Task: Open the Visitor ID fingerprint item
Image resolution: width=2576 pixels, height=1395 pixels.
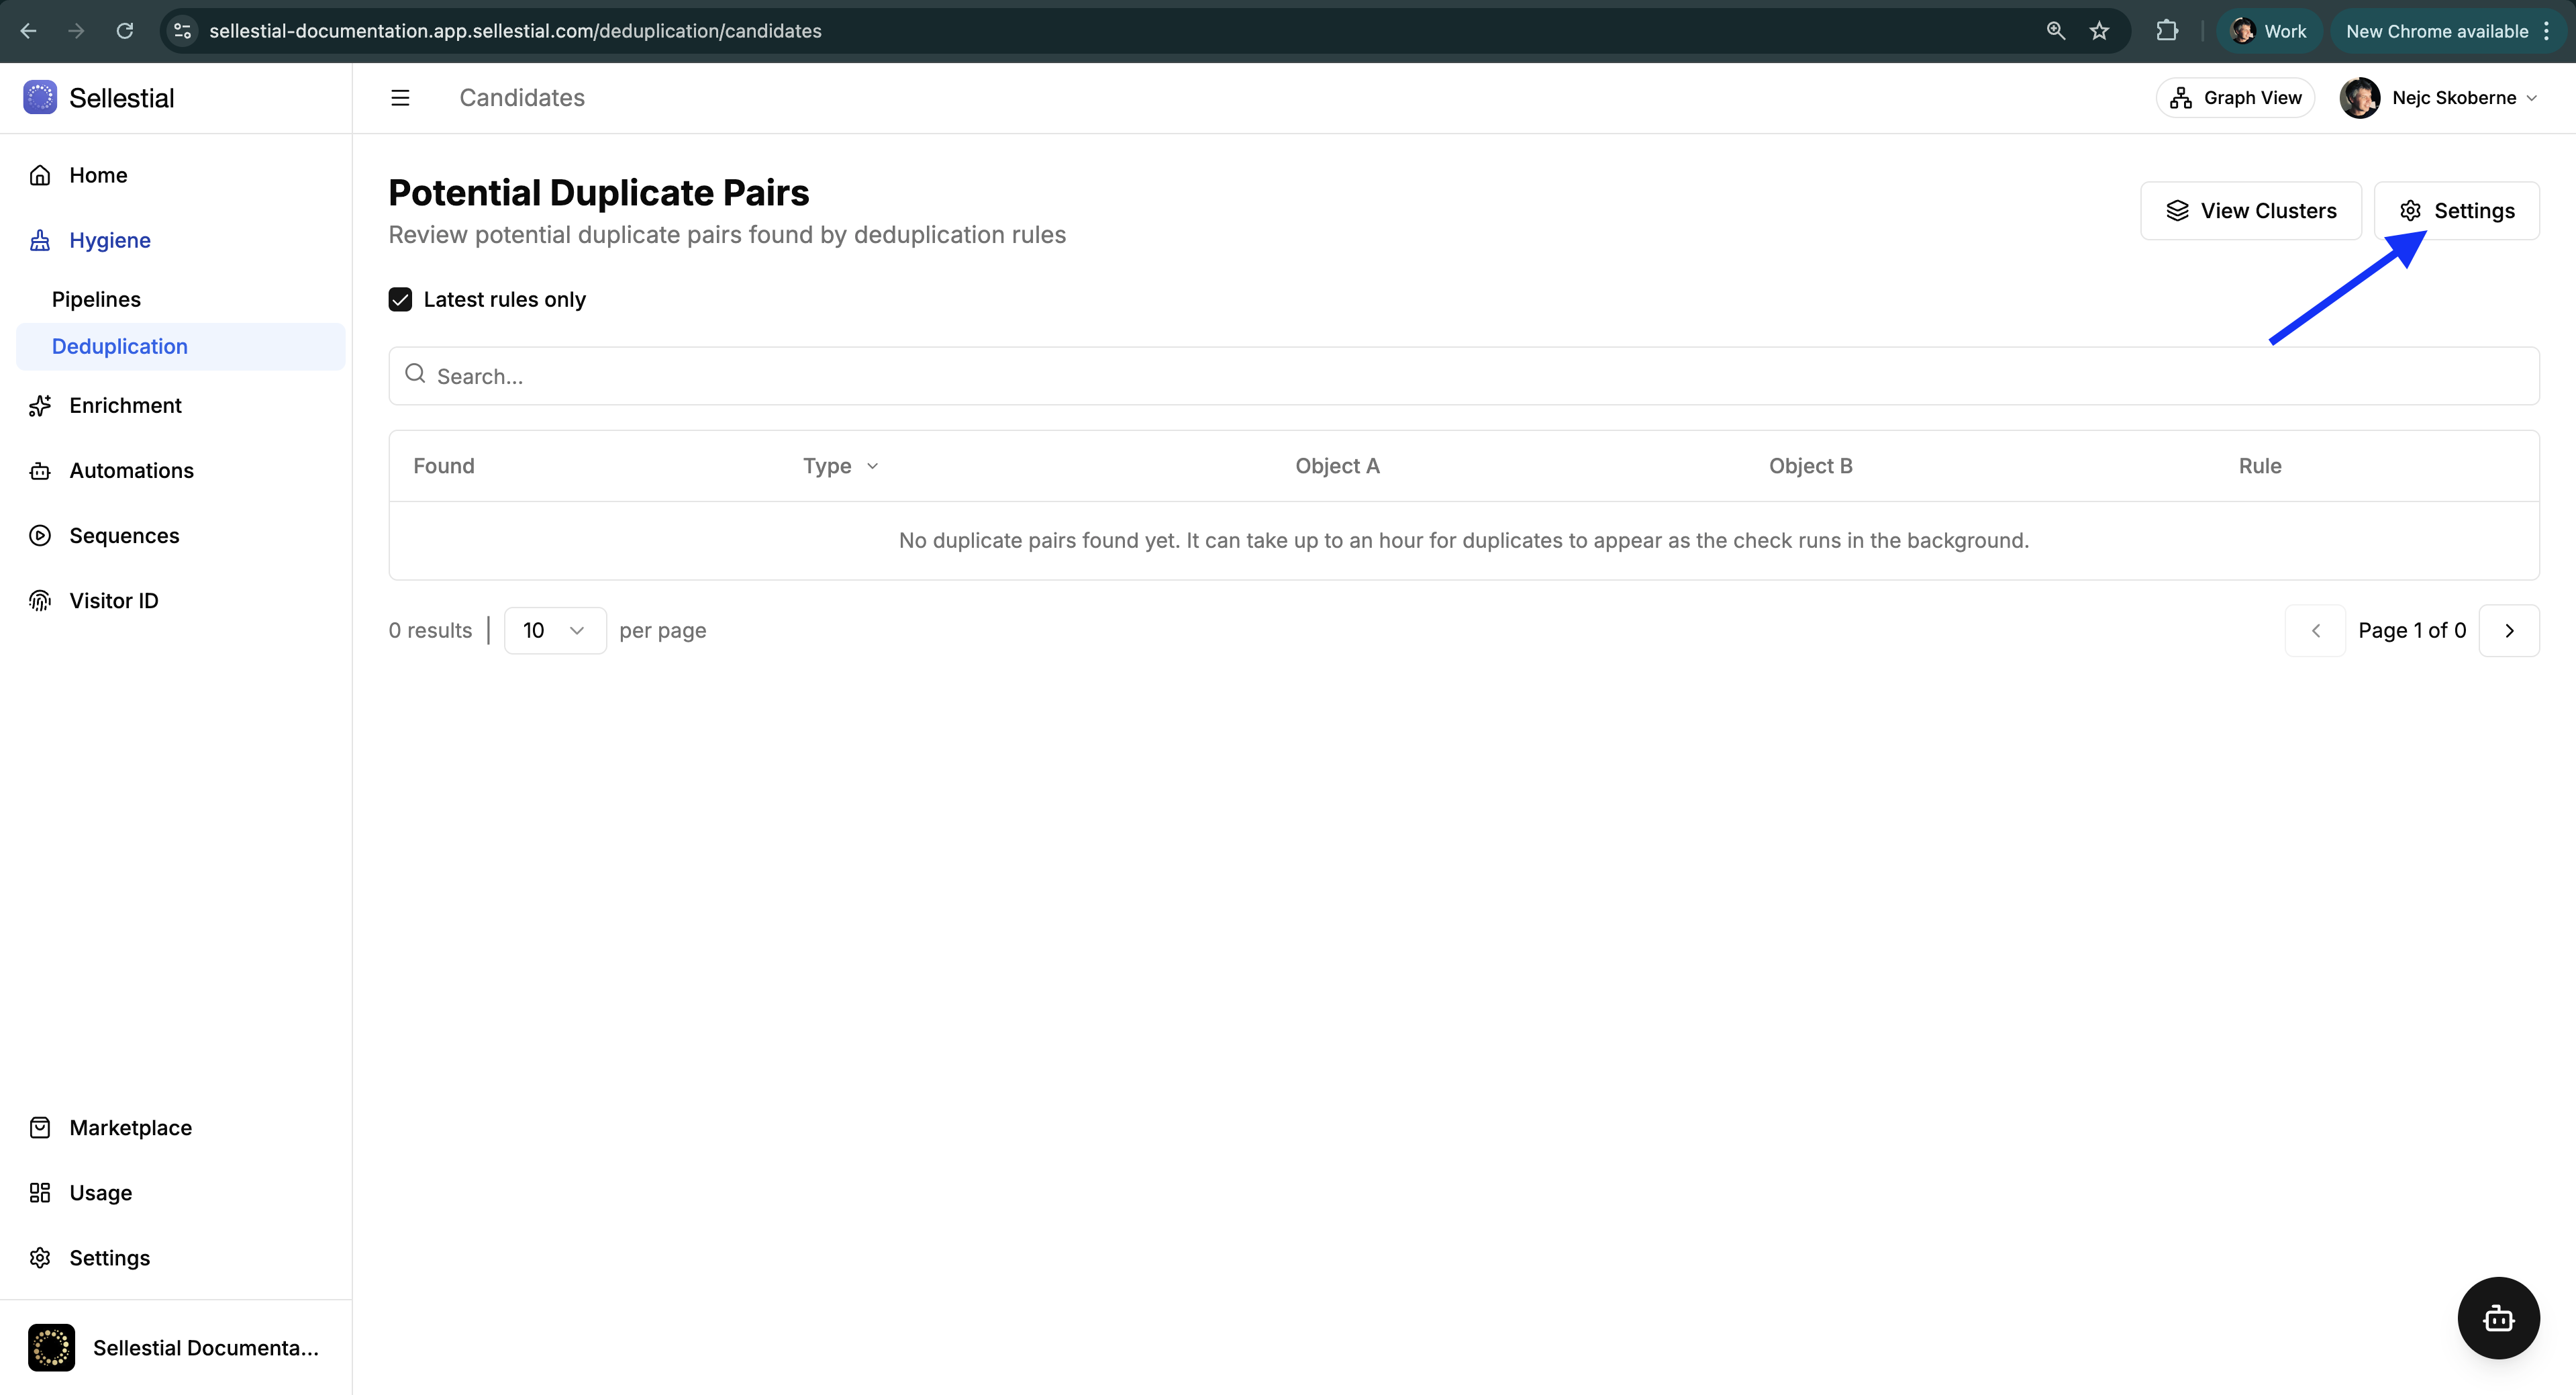Action: click(x=113, y=601)
